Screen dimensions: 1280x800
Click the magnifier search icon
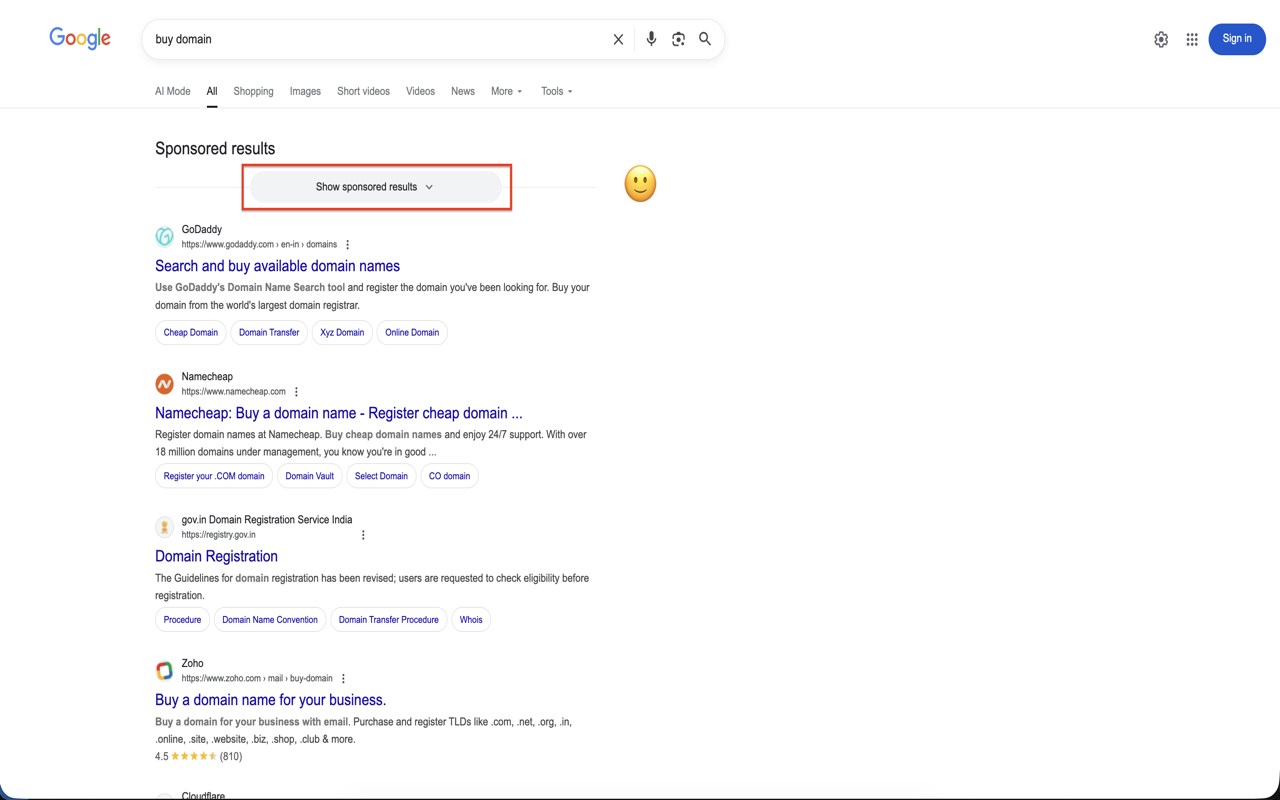click(705, 39)
